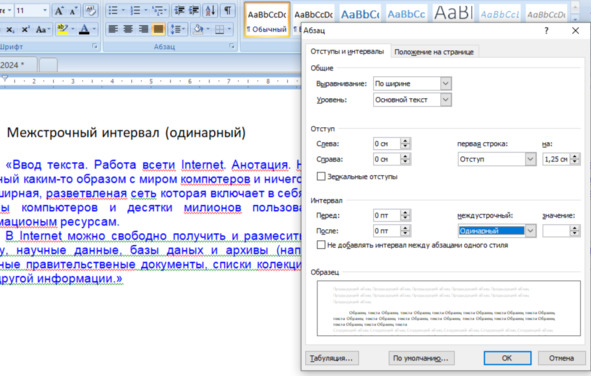The height and width of the screenshot is (376, 591).
Task: Cancel with the Отмена button
Action: tap(561, 358)
